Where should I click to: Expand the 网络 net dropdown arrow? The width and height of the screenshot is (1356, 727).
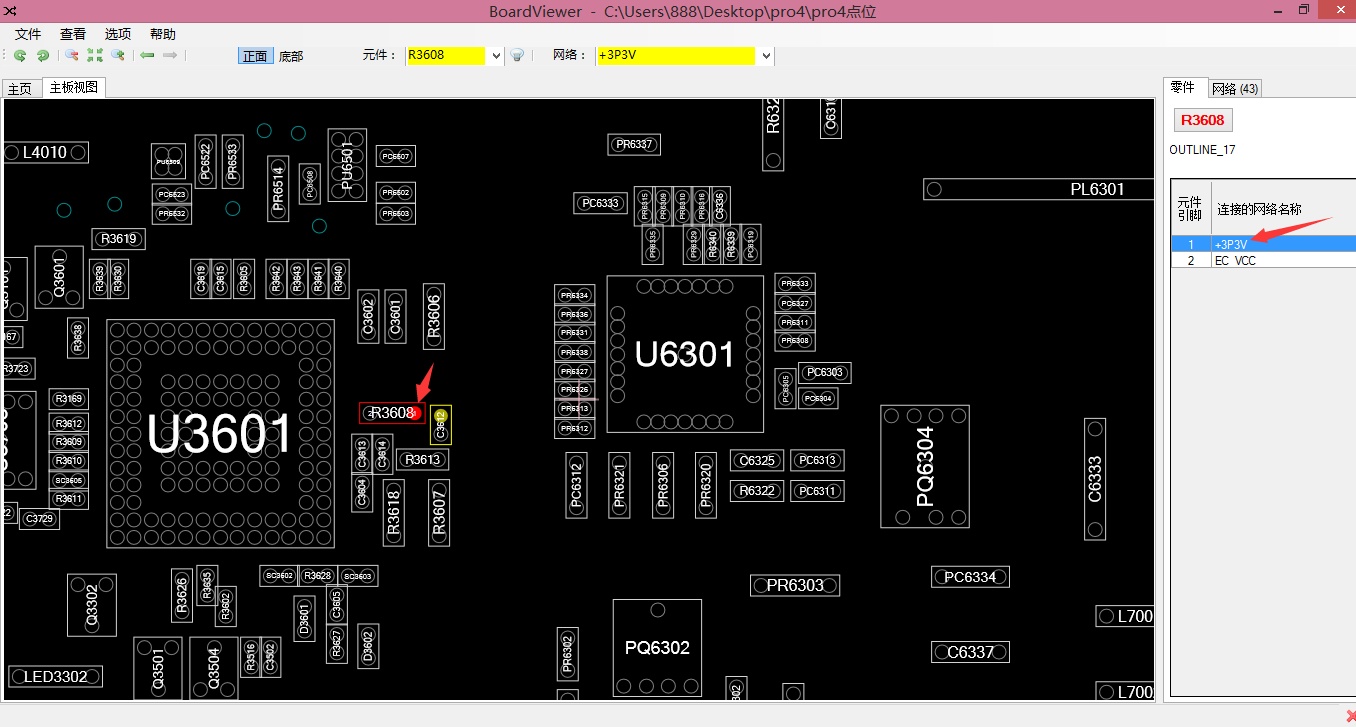766,56
